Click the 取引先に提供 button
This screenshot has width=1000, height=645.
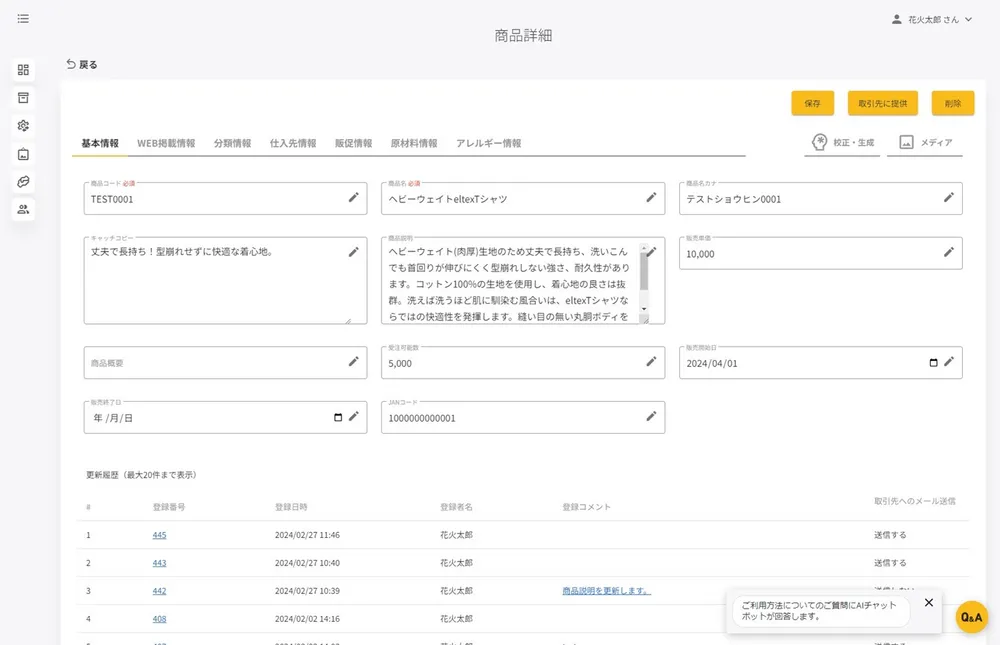click(883, 103)
